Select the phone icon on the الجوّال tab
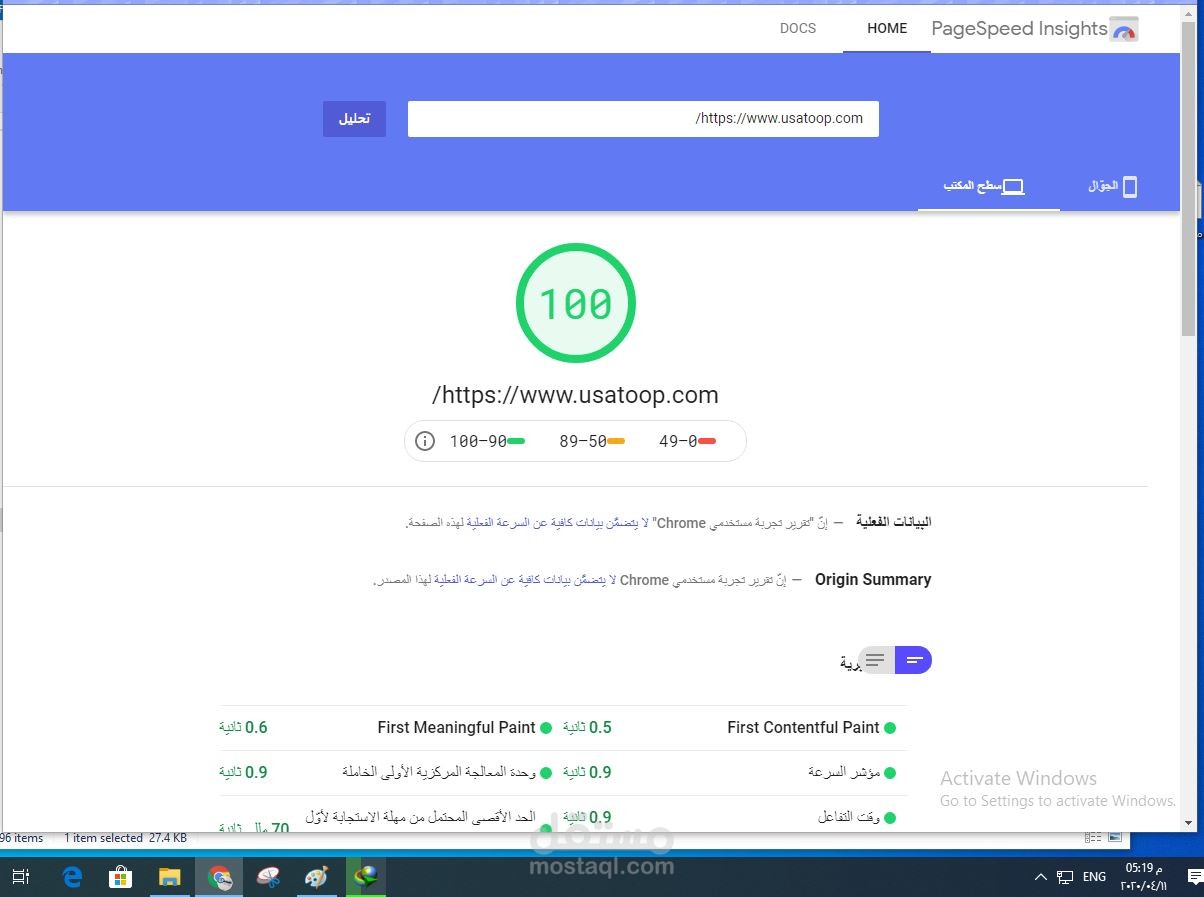The width and height of the screenshot is (1204, 897). 1131,186
